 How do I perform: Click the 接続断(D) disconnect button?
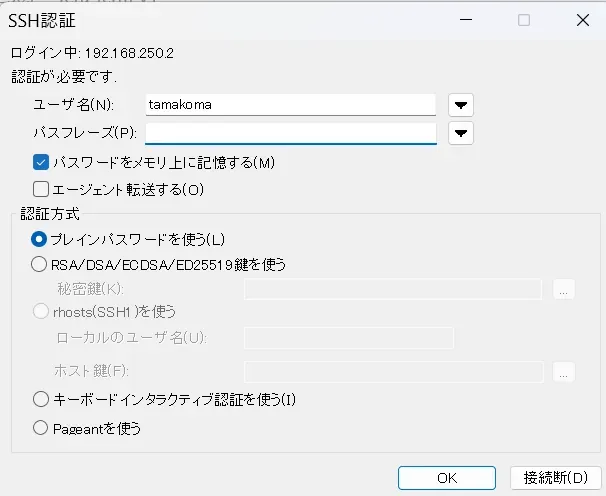(555, 478)
